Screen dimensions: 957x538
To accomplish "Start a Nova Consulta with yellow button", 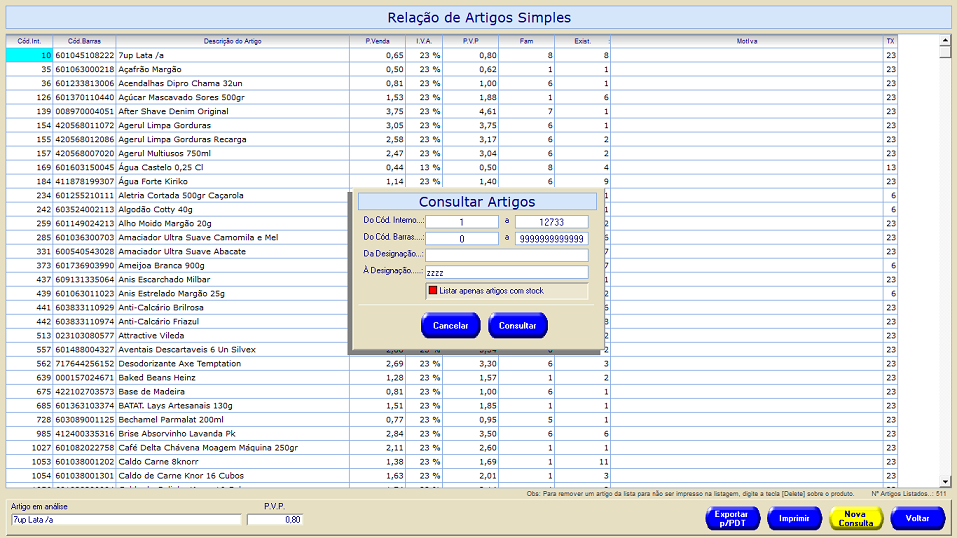I will pos(855,518).
